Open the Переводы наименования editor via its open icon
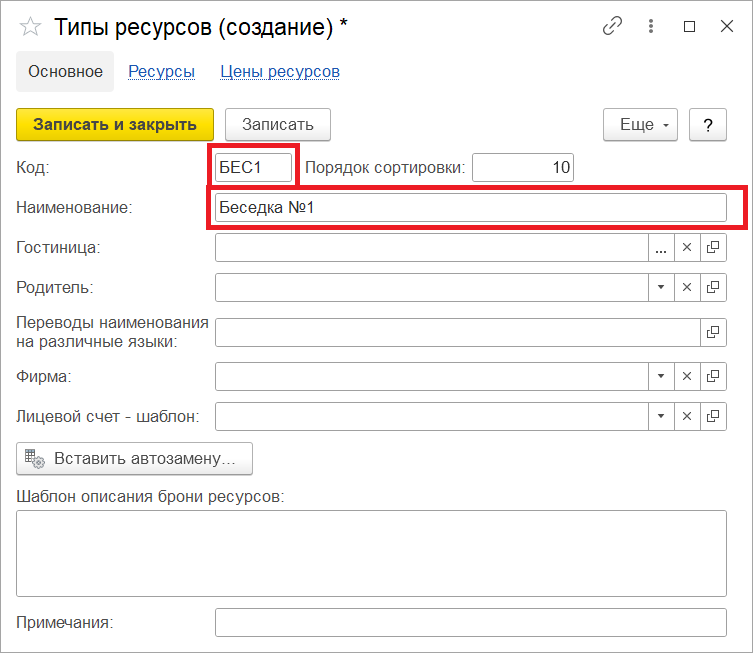Viewport: 753px width, 653px height. click(713, 332)
